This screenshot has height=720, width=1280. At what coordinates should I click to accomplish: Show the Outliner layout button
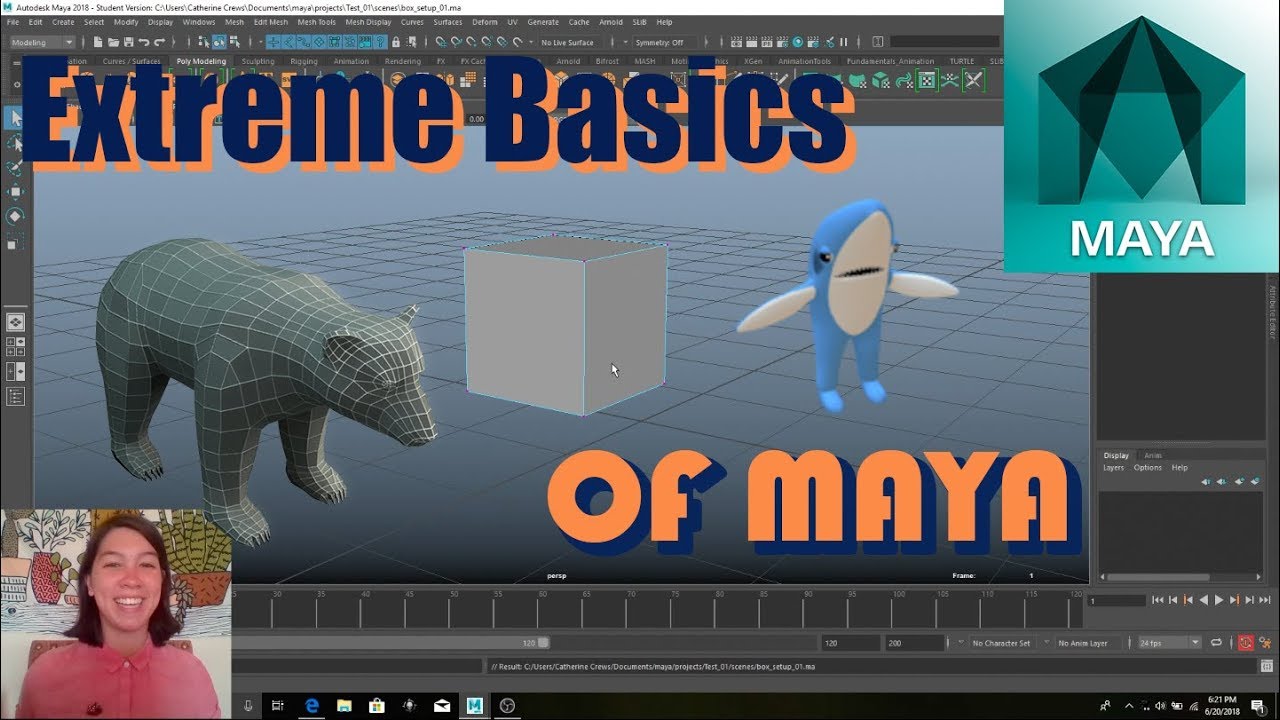click(15, 396)
